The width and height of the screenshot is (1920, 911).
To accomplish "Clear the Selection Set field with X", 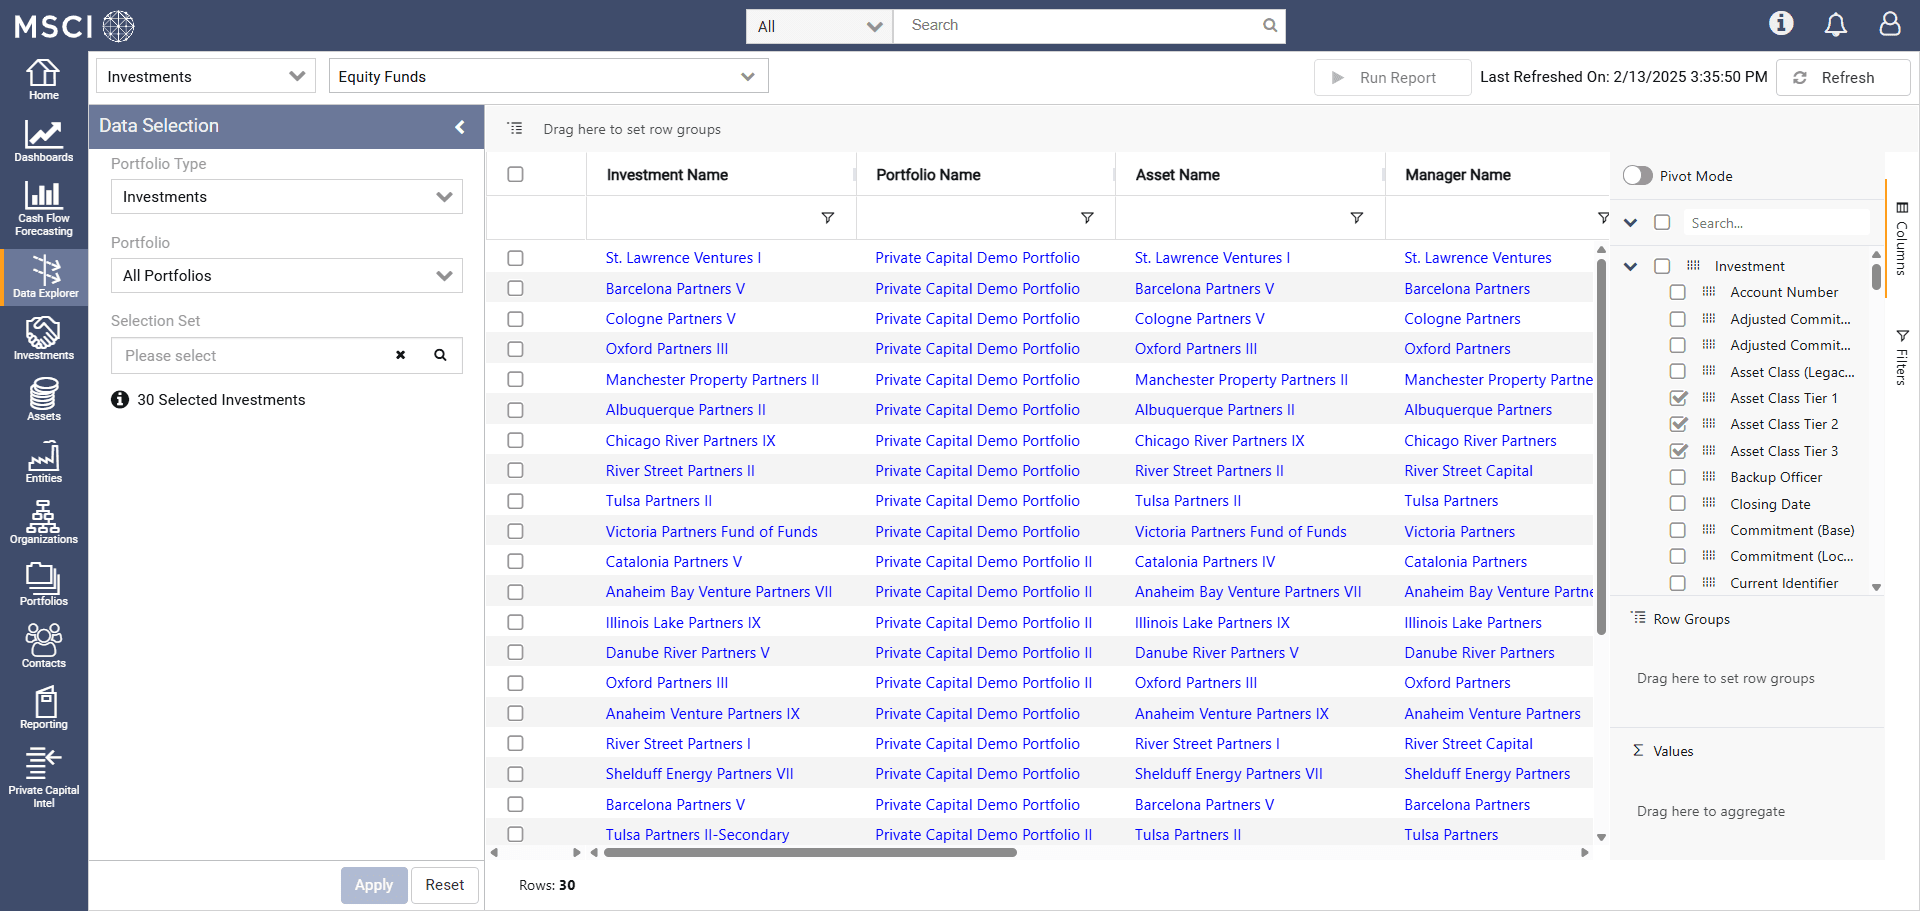I will (x=400, y=355).
